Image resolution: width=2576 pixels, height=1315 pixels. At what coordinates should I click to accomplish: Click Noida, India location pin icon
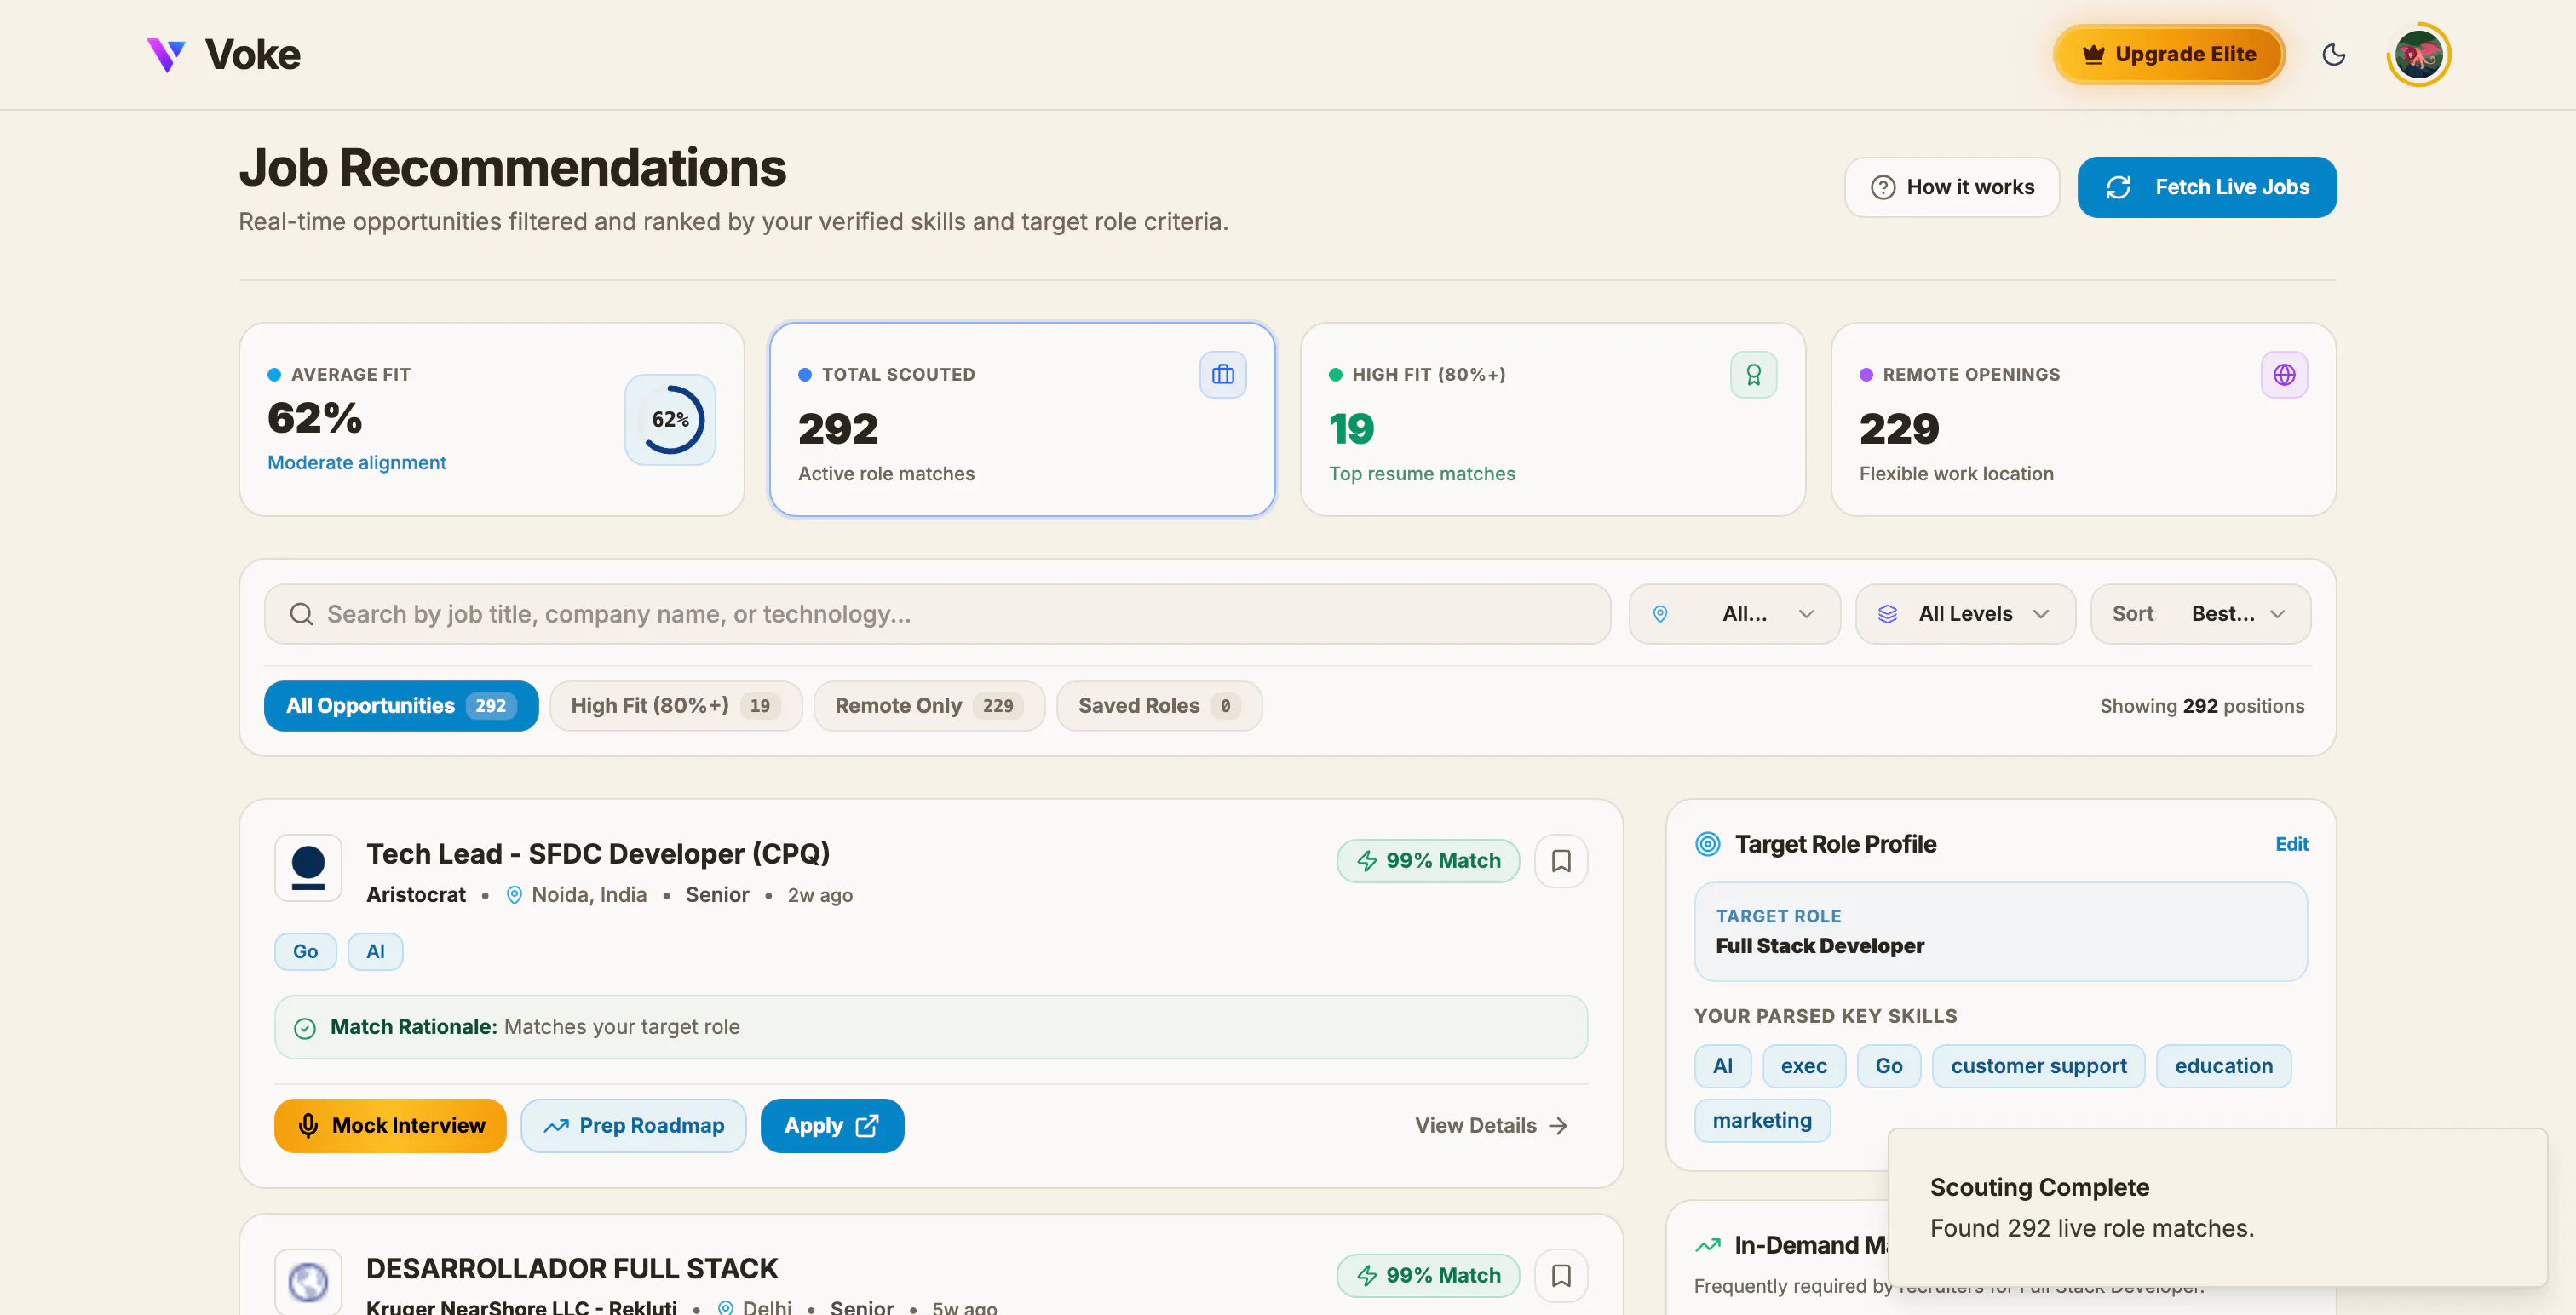[x=514, y=895]
